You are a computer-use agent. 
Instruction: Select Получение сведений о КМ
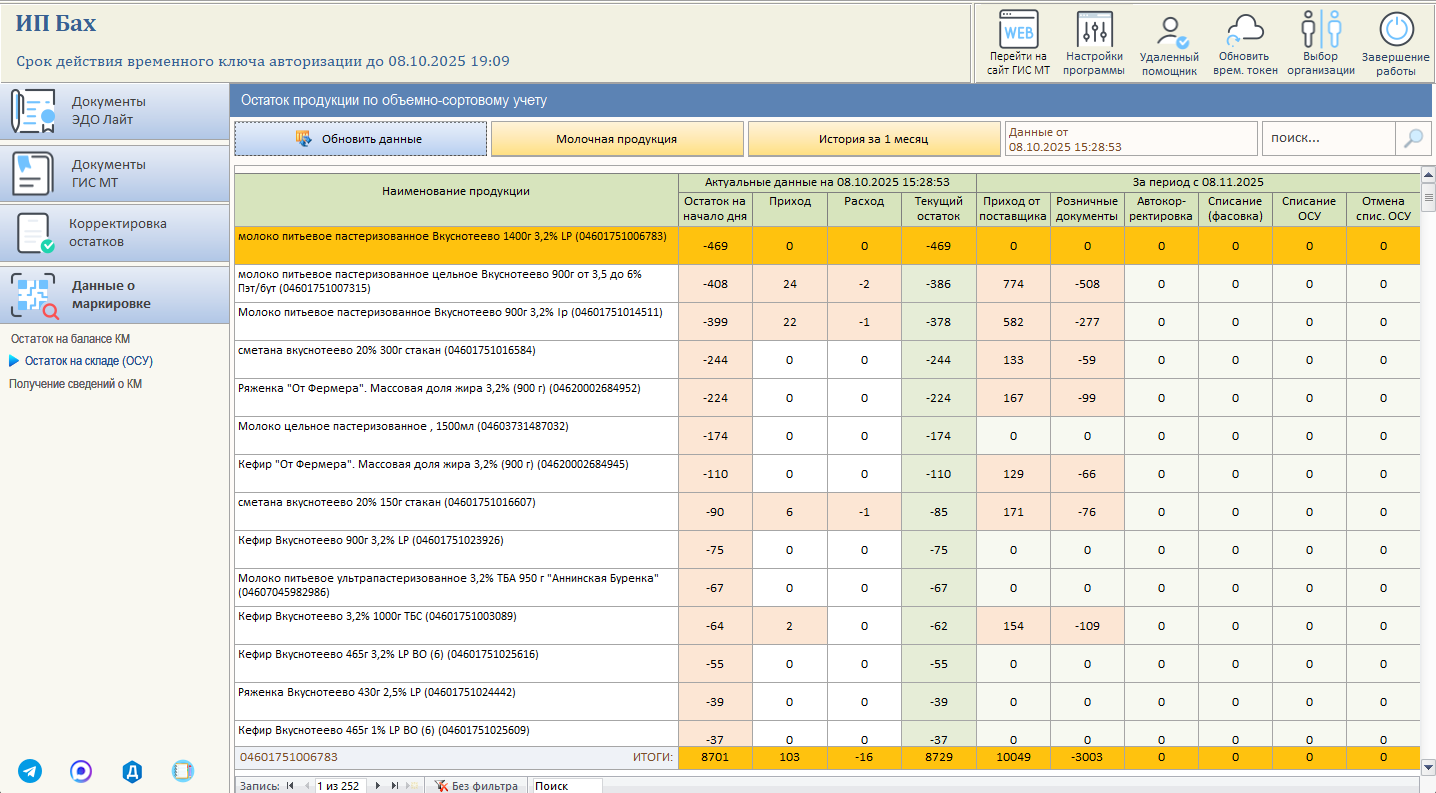pyautogui.click(x=75, y=383)
